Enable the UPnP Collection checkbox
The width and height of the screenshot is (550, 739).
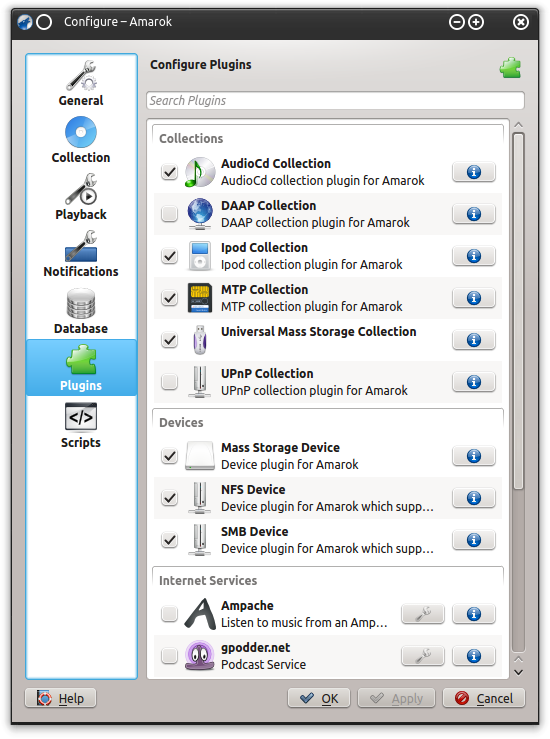[x=169, y=382]
